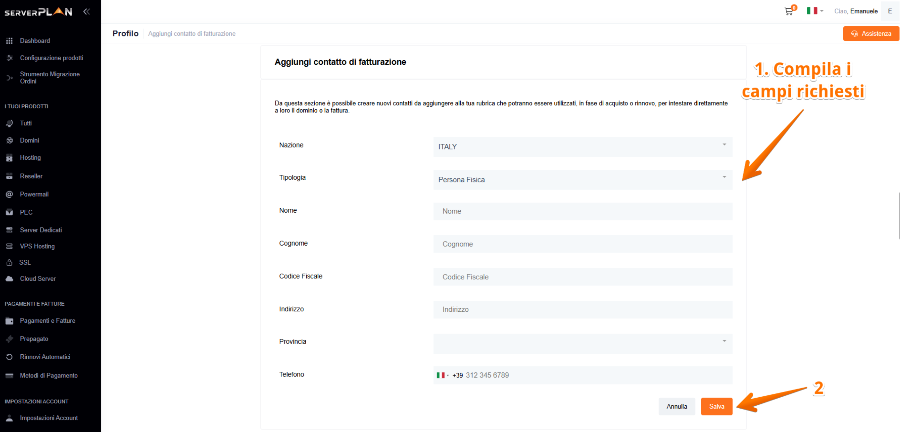Focus the Codice Fiscale input field

[582, 277]
